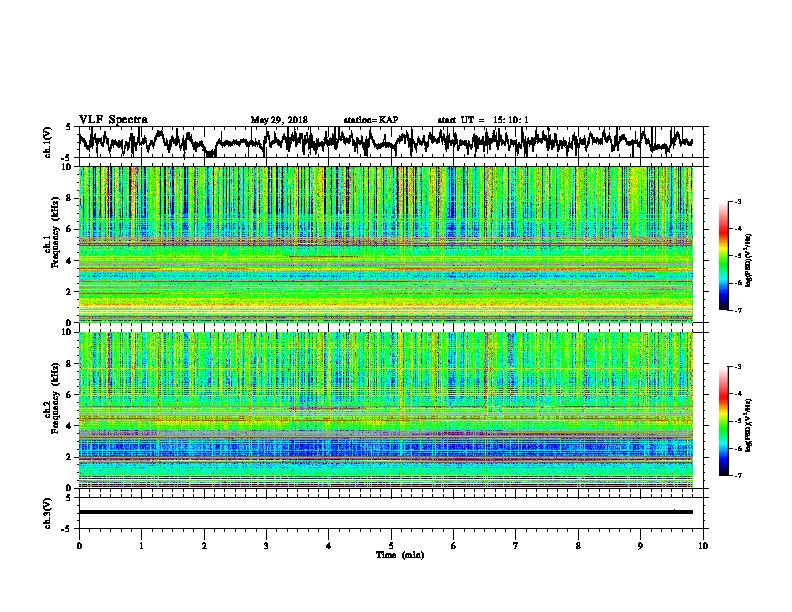Click the "-5" tick on ch.2 colorbar
The width and height of the screenshot is (792, 612).
(738, 421)
